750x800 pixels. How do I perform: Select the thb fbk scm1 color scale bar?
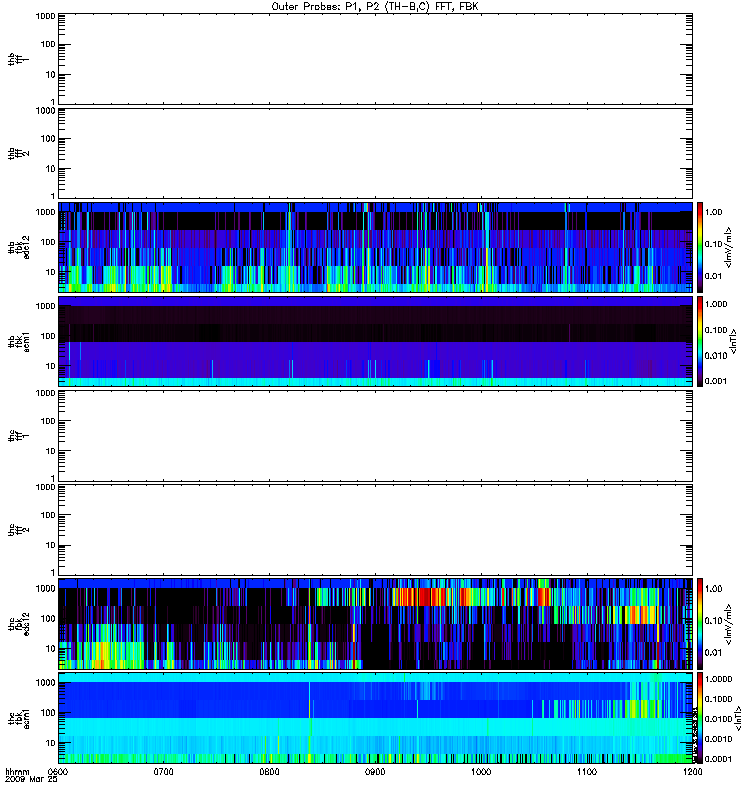(x=700, y=341)
